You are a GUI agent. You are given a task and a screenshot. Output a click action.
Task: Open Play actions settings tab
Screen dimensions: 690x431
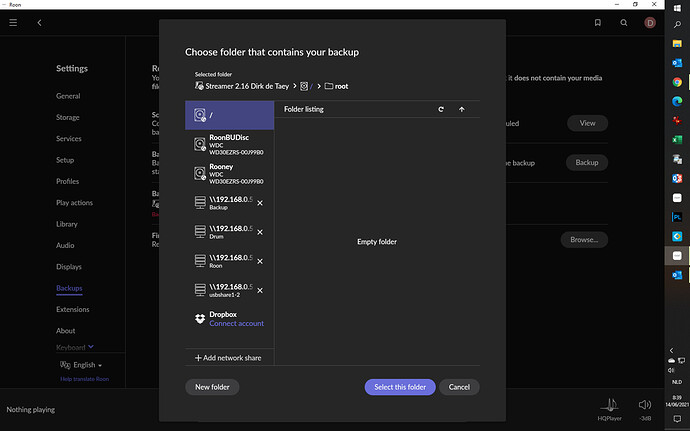(74, 203)
